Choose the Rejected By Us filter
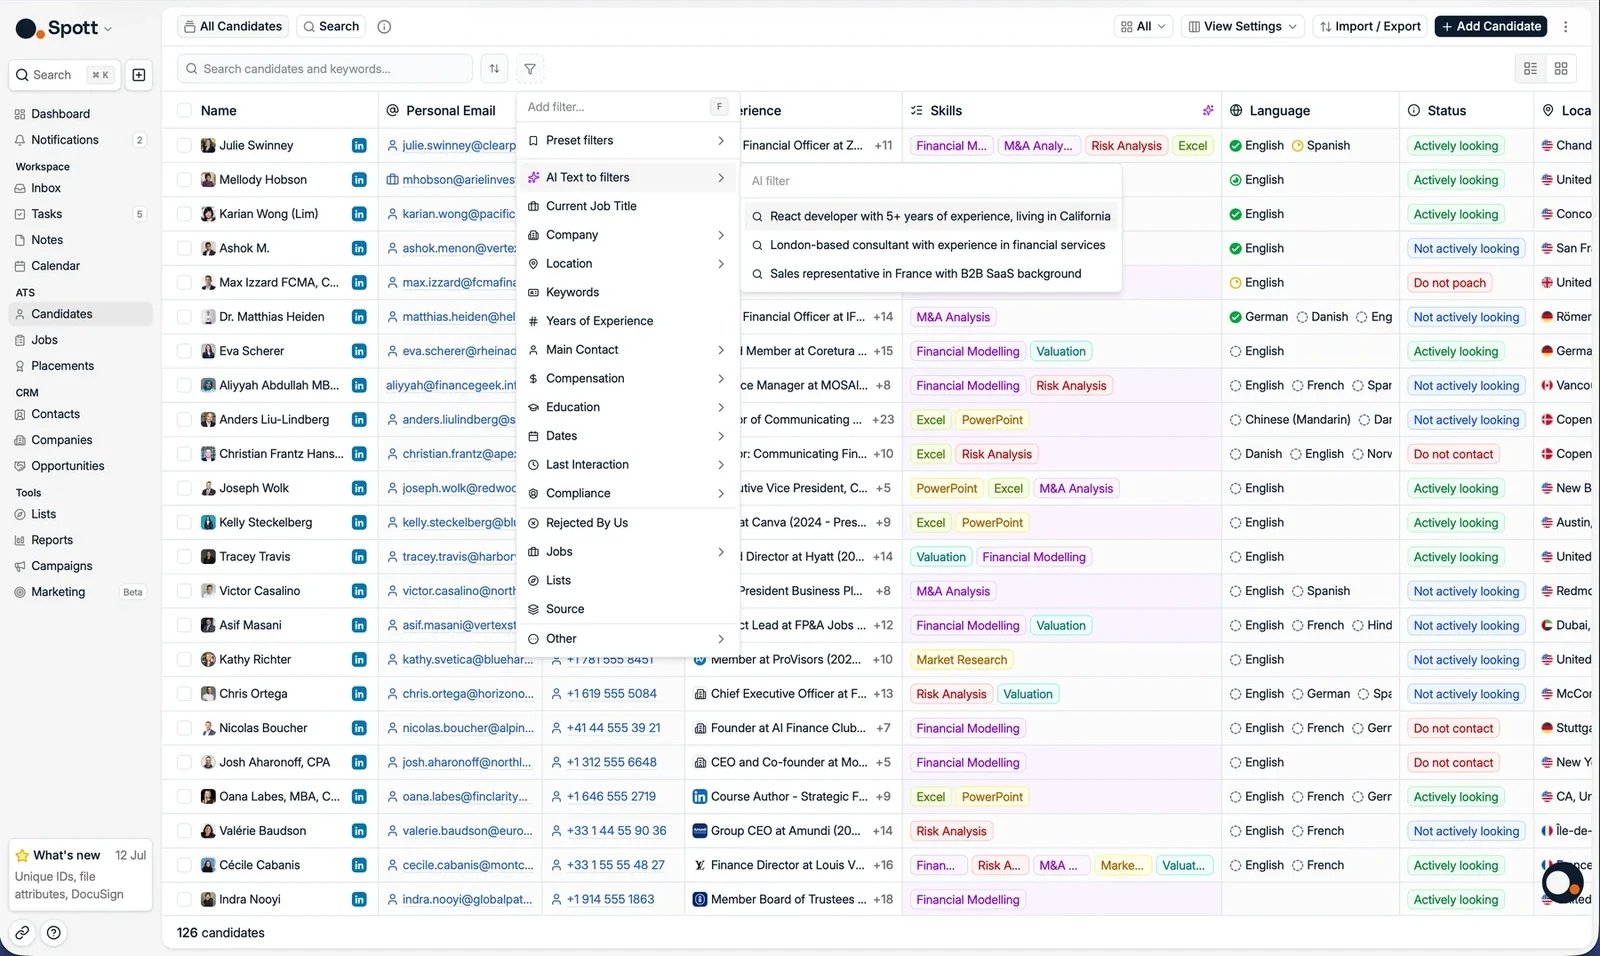 click(627, 523)
